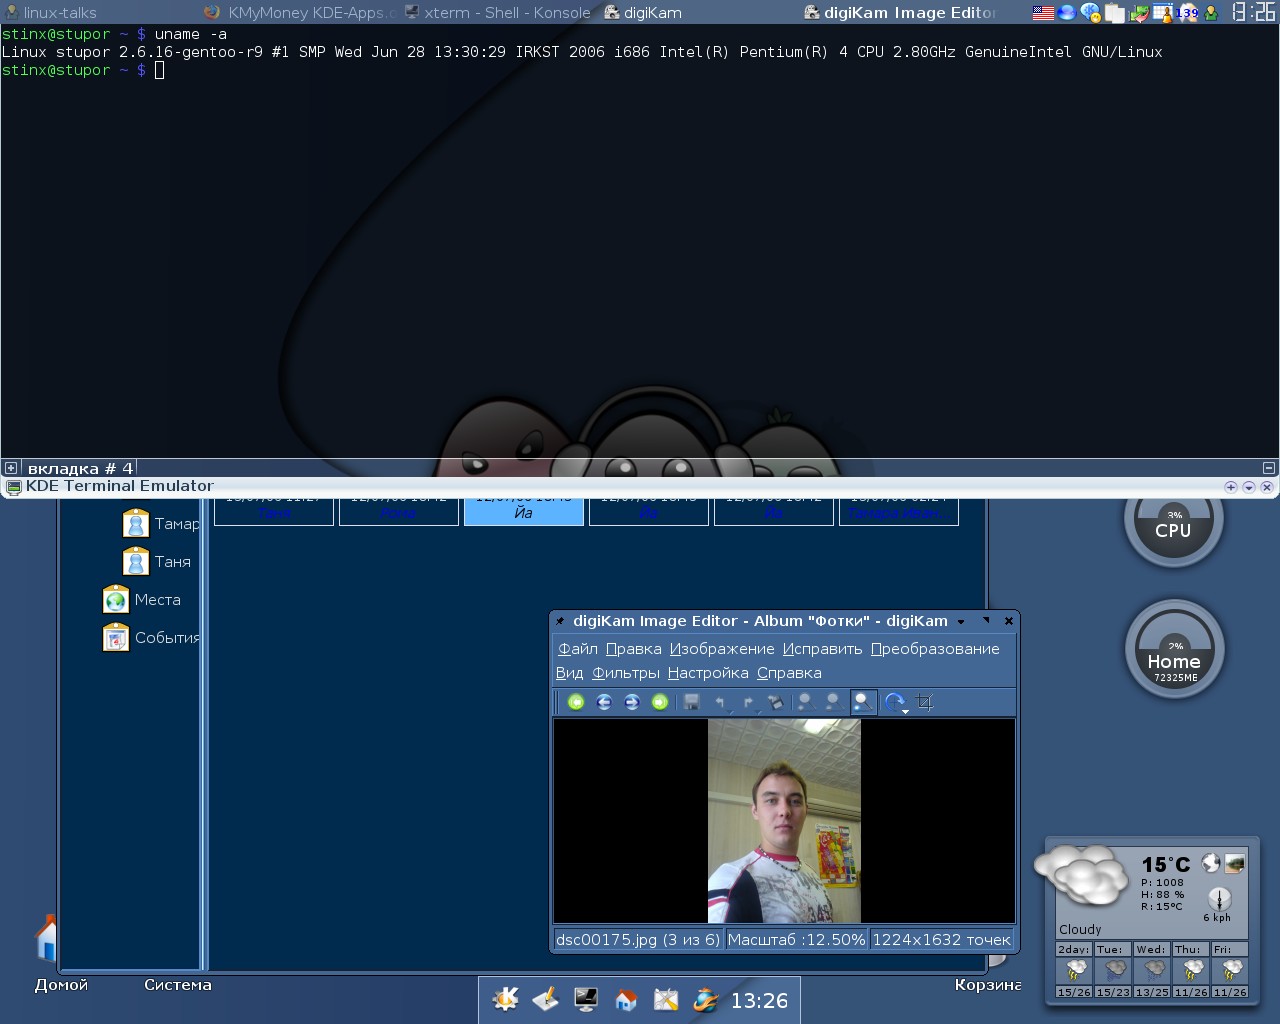Image resolution: width=1280 pixels, height=1024 pixels.
Task: Select the highlighted Йа thumbnail
Action: 523,511
